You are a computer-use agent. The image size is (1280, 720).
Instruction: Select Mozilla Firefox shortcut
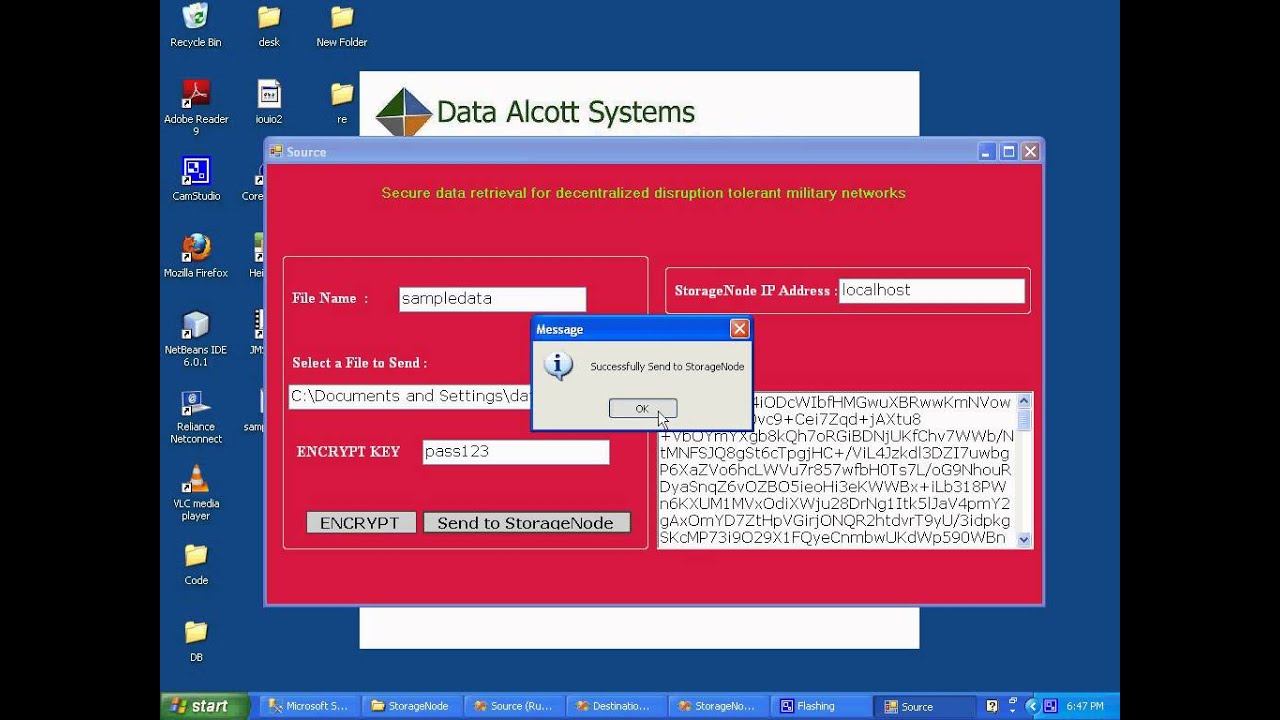pyautogui.click(x=196, y=256)
